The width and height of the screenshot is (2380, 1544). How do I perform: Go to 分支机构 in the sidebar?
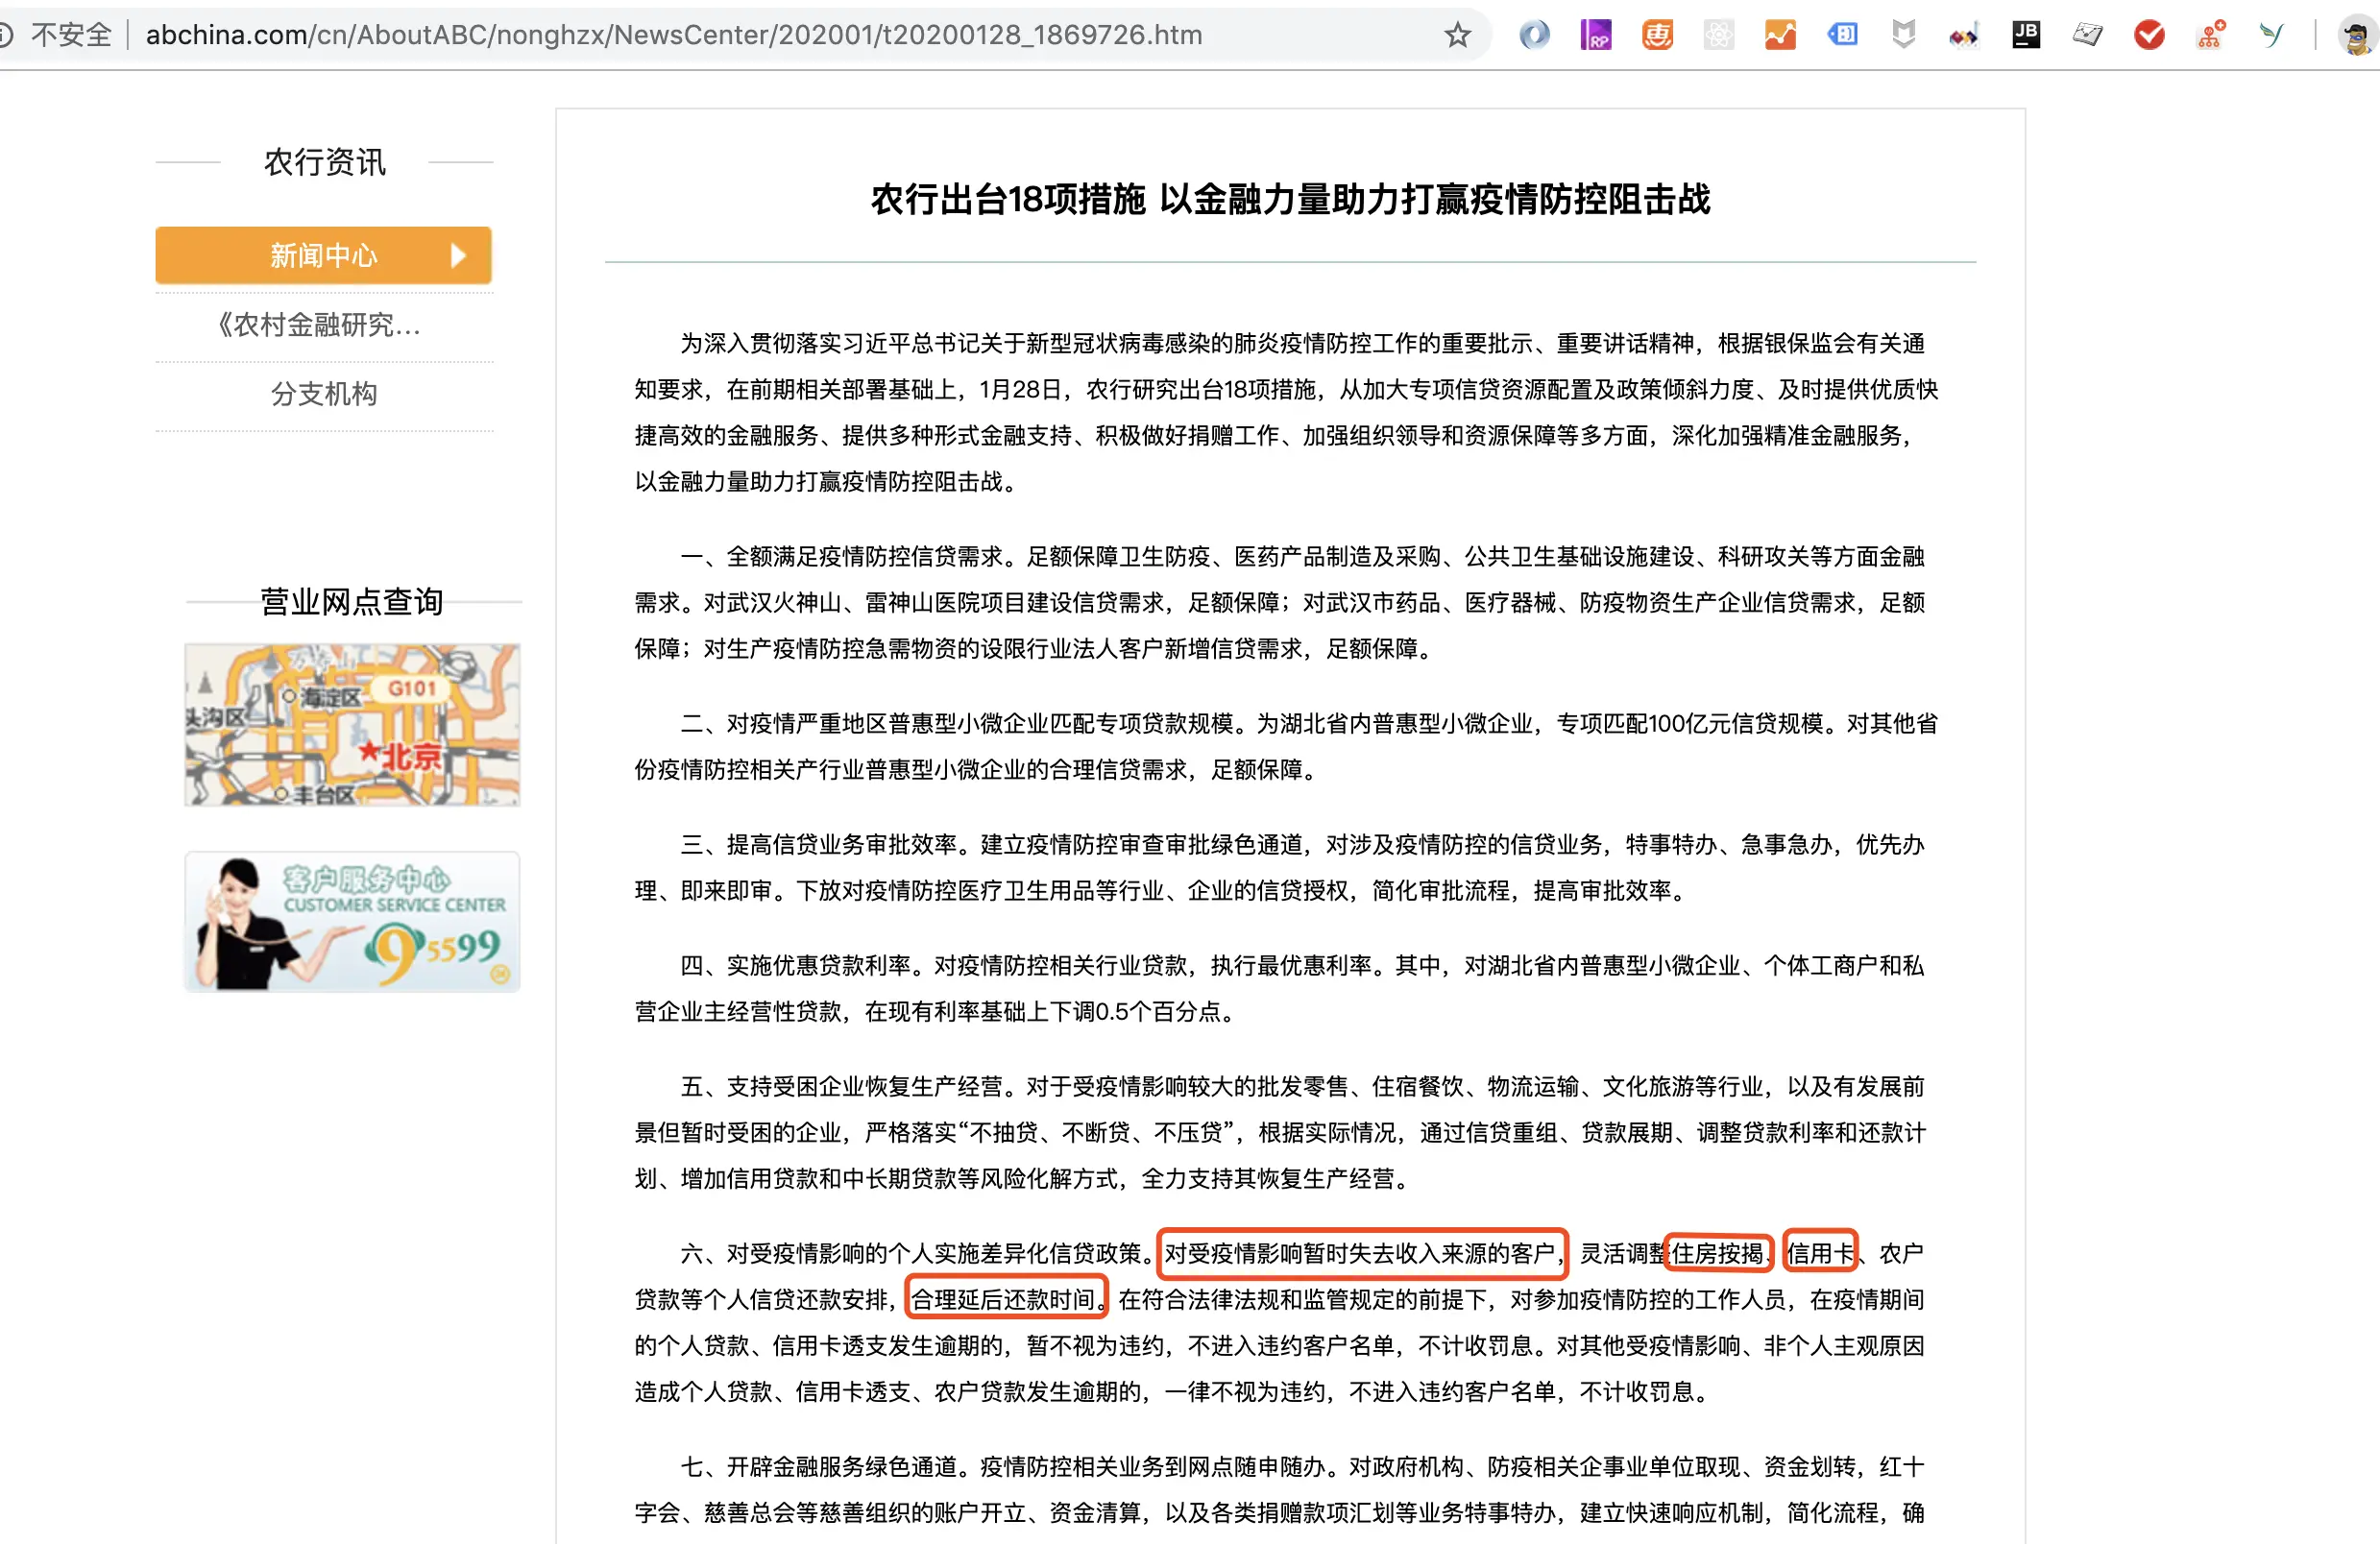click(x=323, y=394)
